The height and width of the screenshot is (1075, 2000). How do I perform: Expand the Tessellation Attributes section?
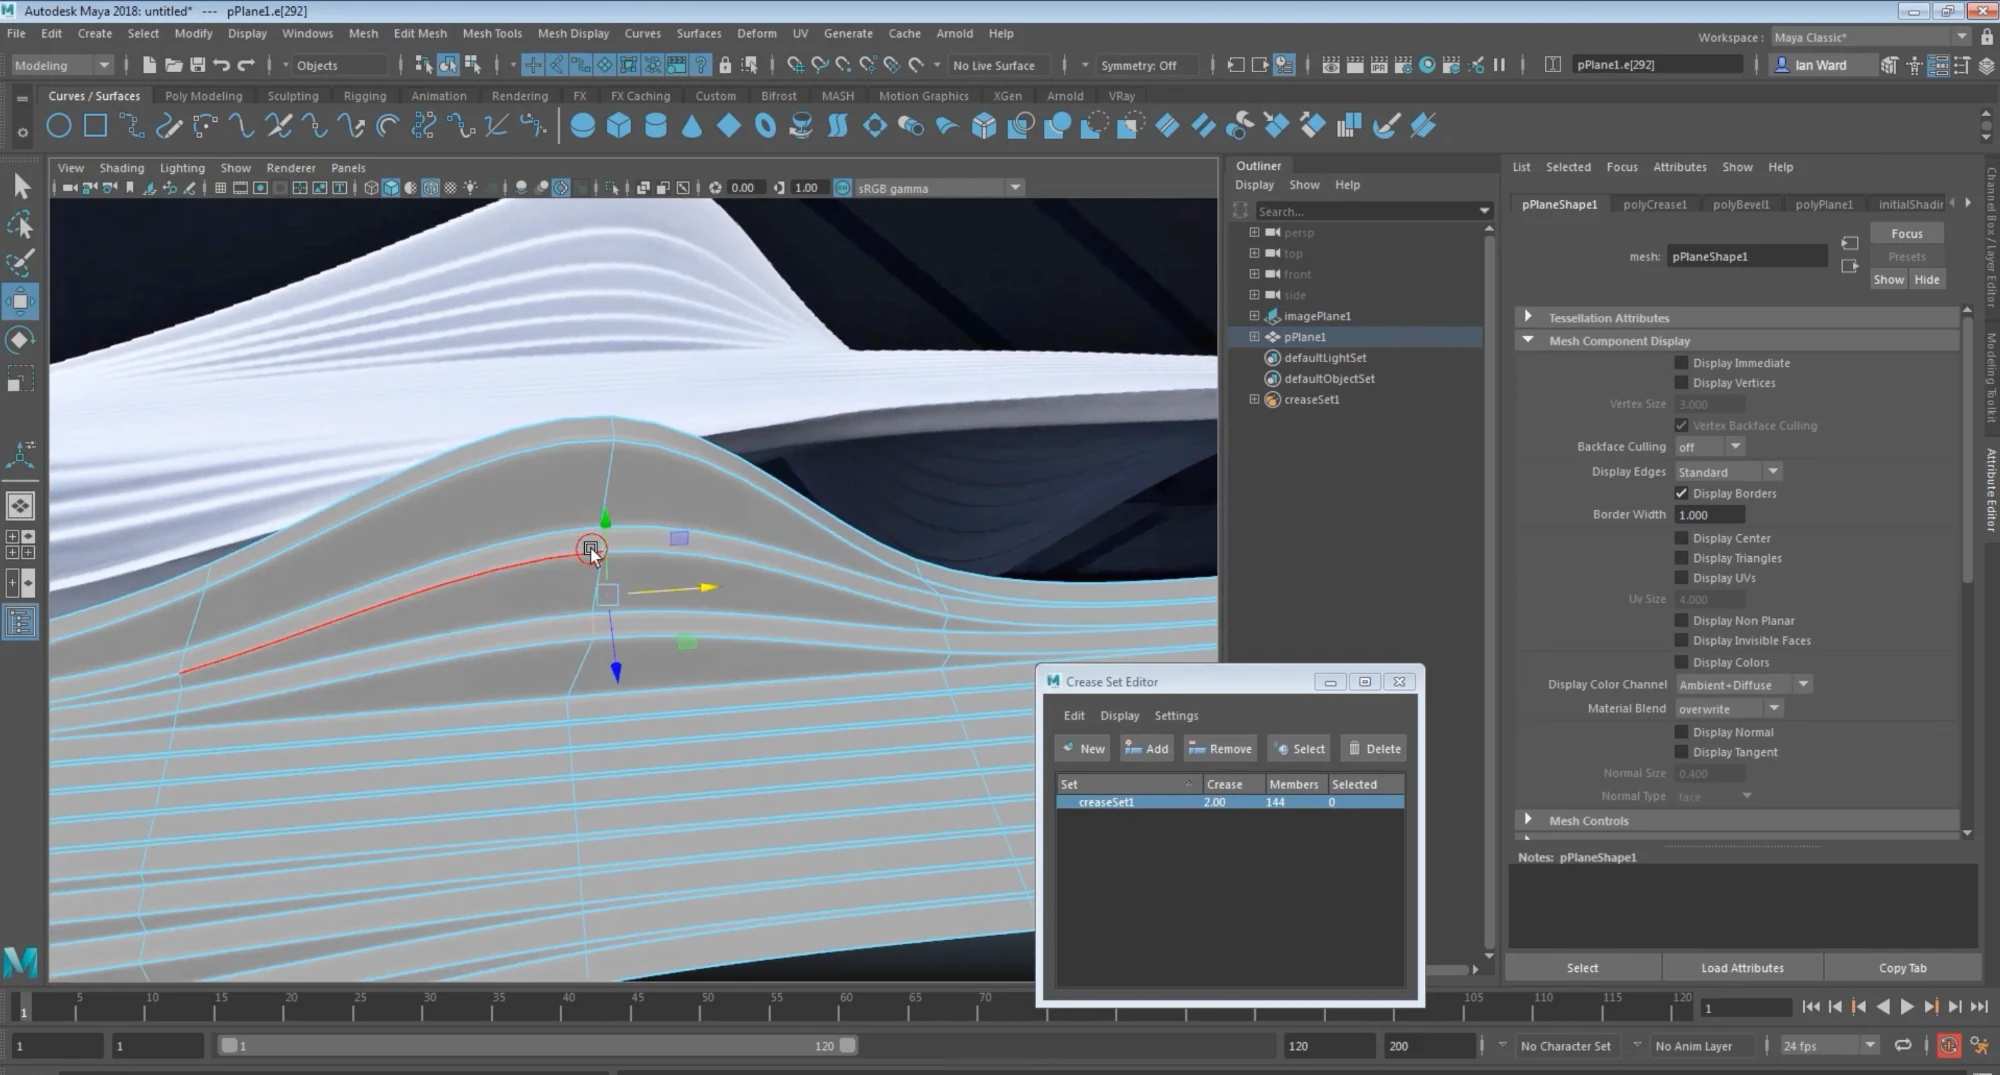coord(1528,317)
